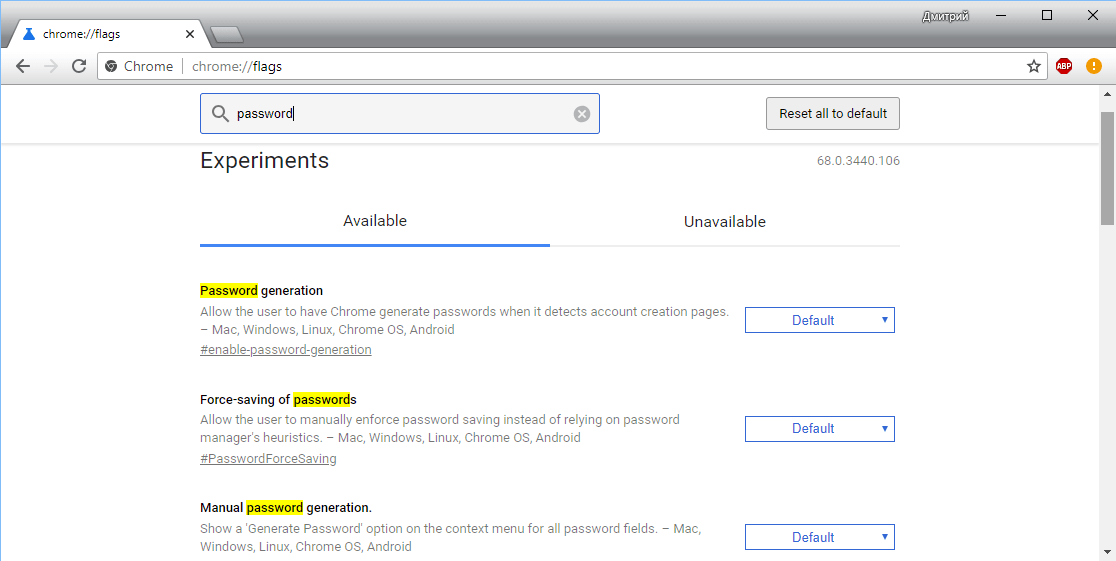The width and height of the screenshot is (1116, 561).
Task: Open a new browser tab
Action: (x=227, y=35)
